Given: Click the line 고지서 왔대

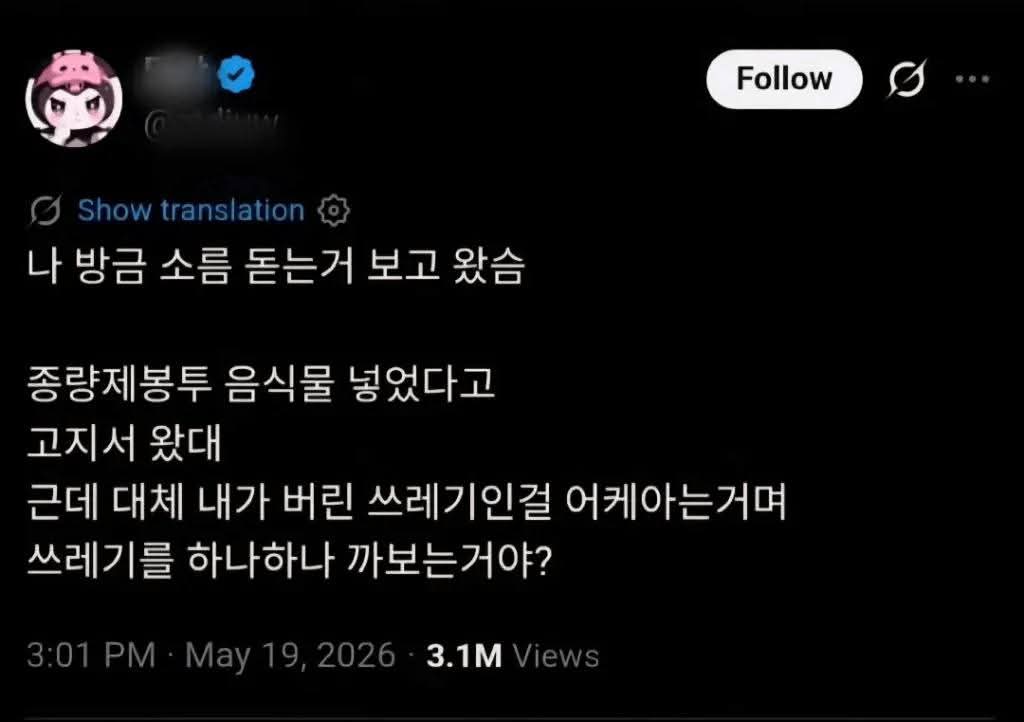Looking at the screenshot, I should point(124,443).
